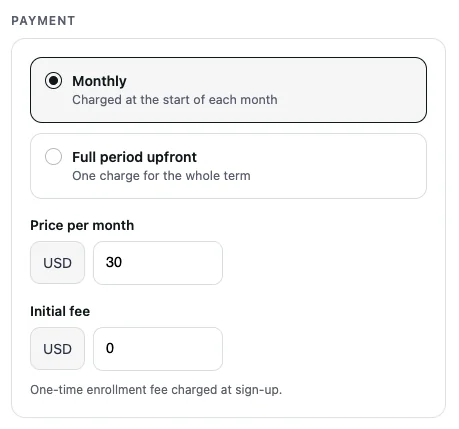Place cursor on the value 0

coord(110,348)
